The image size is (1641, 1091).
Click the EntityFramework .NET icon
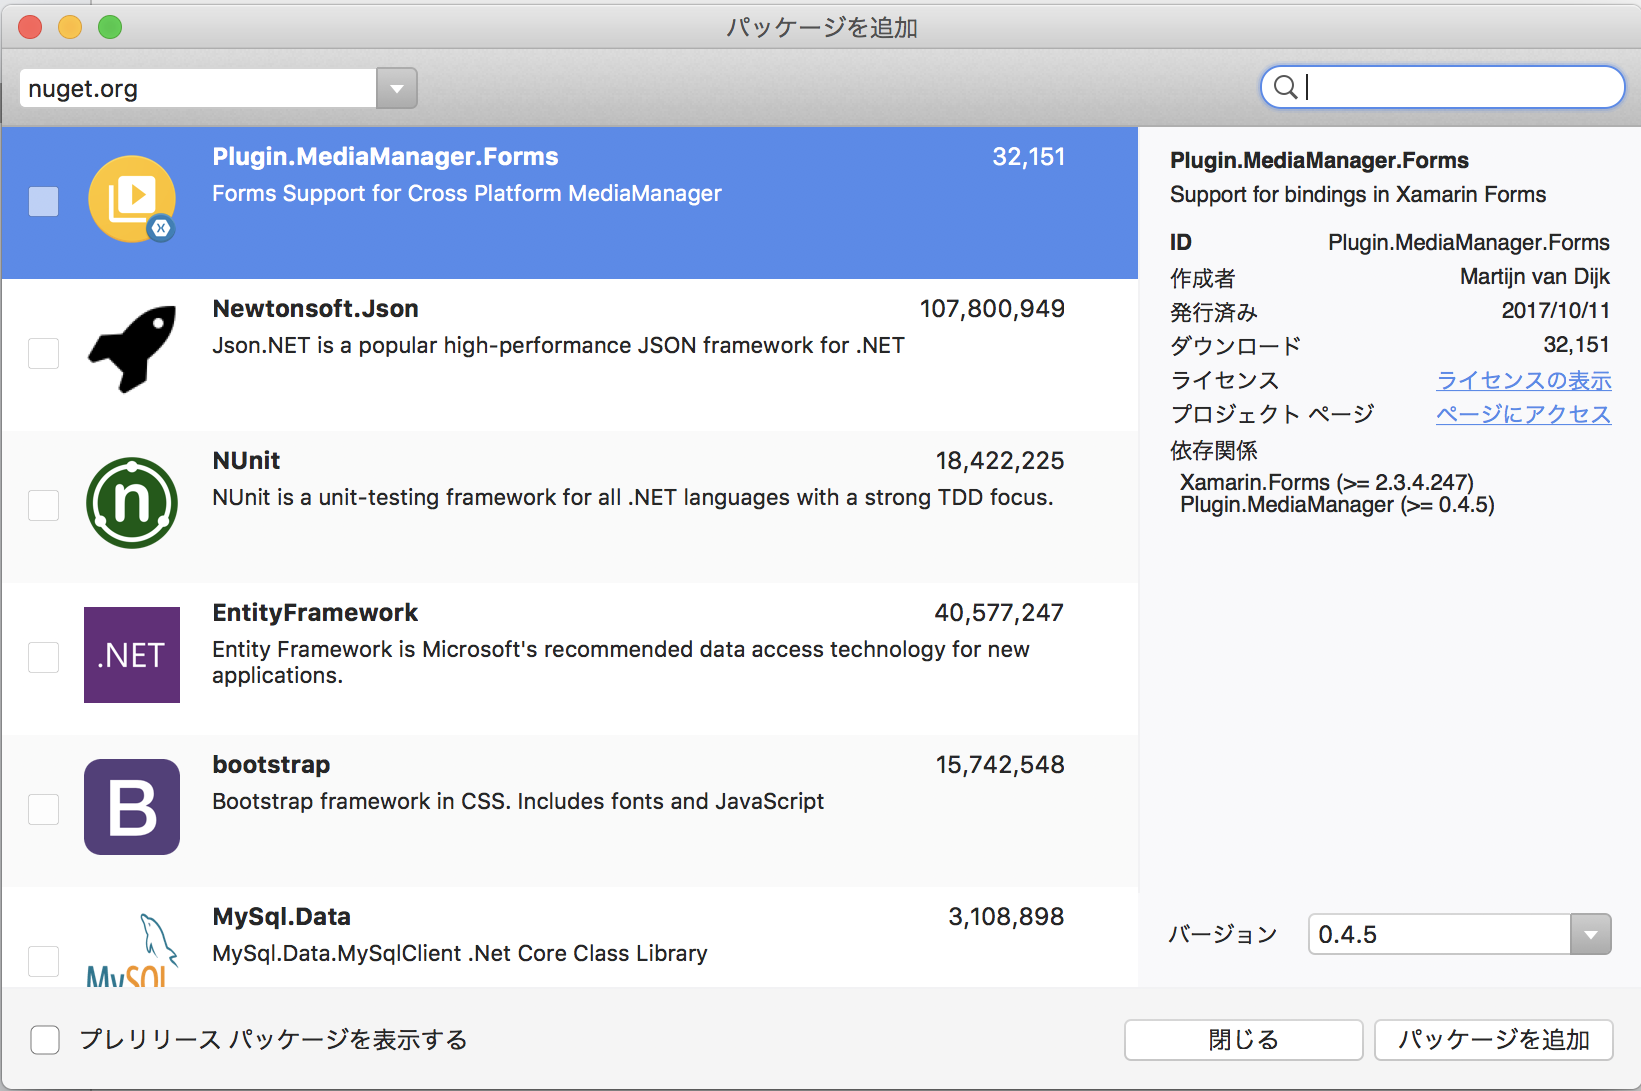131,655
